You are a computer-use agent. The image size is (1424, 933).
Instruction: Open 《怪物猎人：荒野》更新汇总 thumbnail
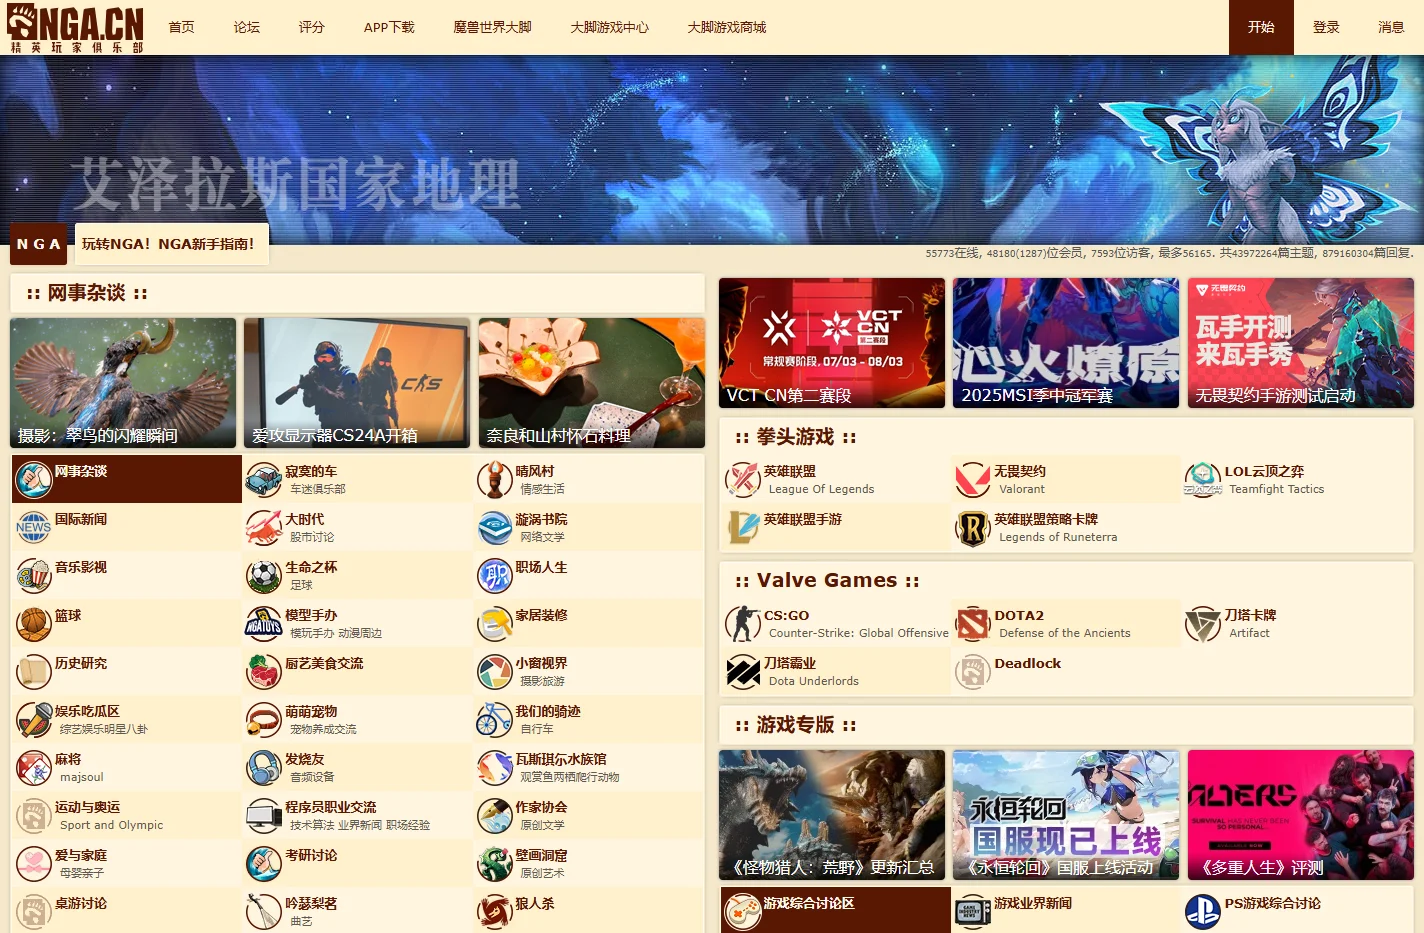pyautogui.click(x=832, y=815)
